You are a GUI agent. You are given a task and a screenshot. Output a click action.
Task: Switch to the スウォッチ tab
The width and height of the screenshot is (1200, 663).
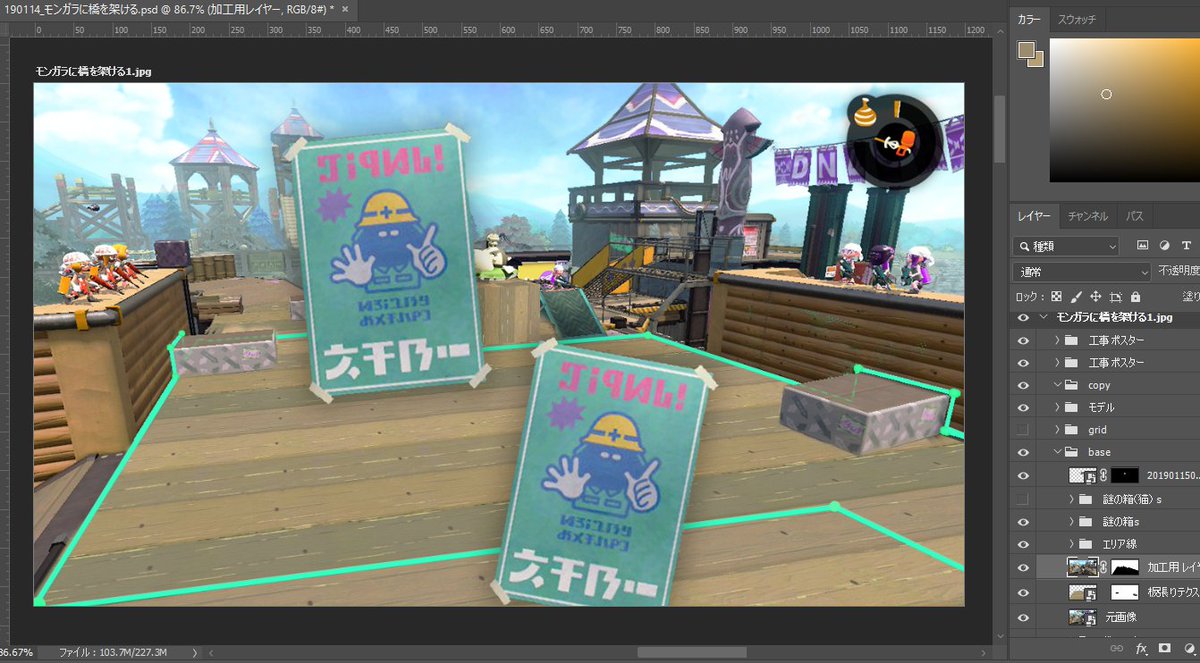(x=1077, y=20)
